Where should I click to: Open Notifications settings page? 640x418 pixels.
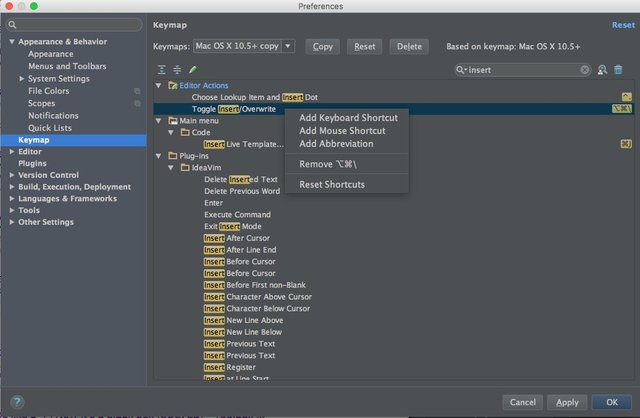pyautogui.click(x=53, y=116)
